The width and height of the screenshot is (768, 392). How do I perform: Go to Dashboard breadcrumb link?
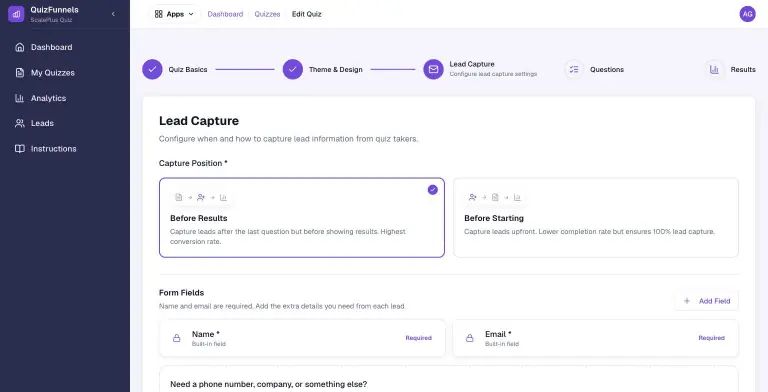[225, 14]
